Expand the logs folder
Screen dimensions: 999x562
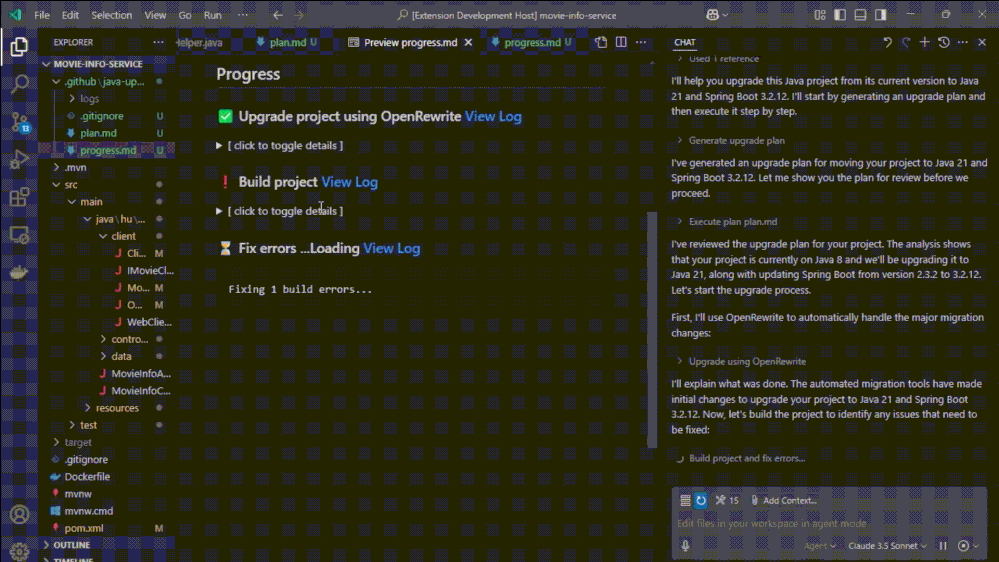(89, 99)
